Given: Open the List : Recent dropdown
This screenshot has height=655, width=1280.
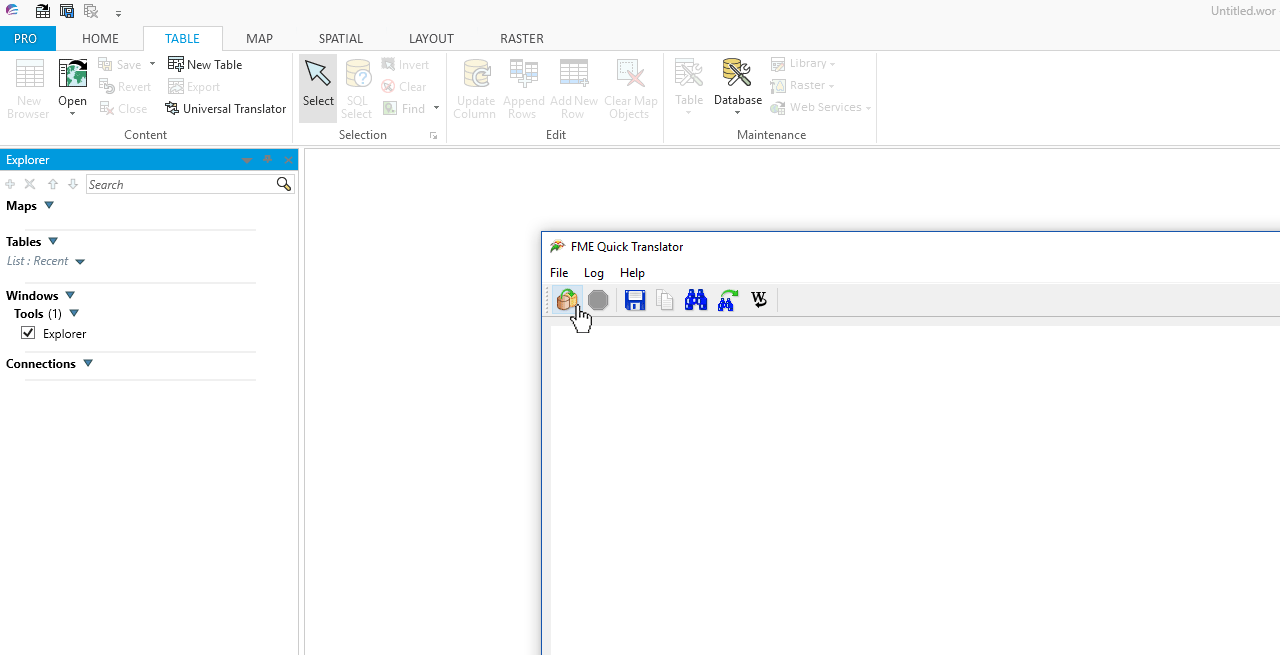Looking at the screenshot, I should click(x=80, y=262).
